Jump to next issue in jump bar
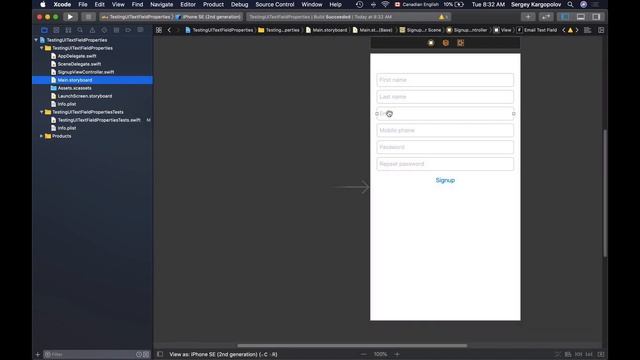640x360 pixels. (577, 30)
